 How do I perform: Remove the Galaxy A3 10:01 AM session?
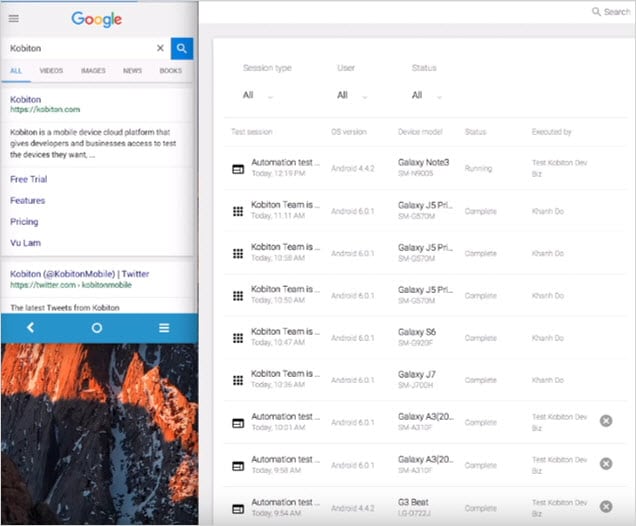click(x=606, y=421)
